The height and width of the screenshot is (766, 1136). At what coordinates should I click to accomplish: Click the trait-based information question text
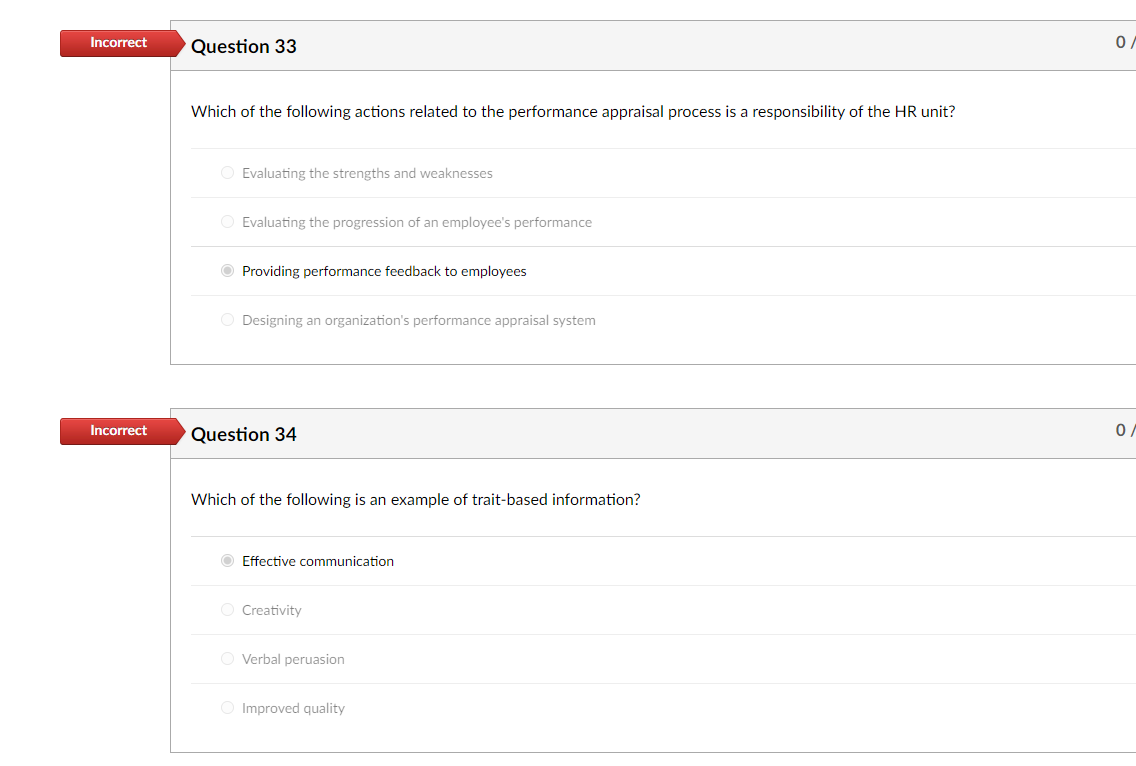click(x=416, y=499)
